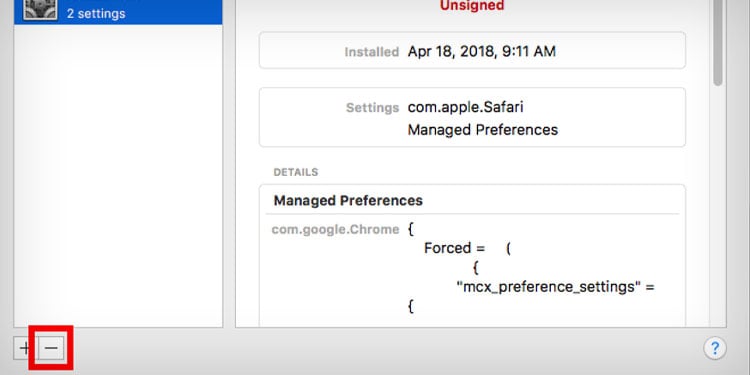The height and width of the screenshot is (375, 750).
Task: Click the Settings field label
Action: pos(372,108)
